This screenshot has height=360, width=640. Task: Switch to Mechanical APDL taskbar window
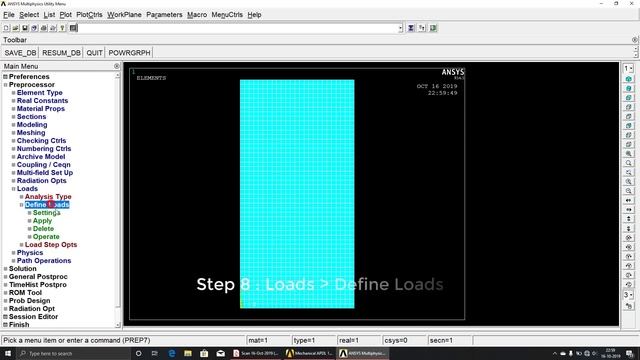coord(309,353)
